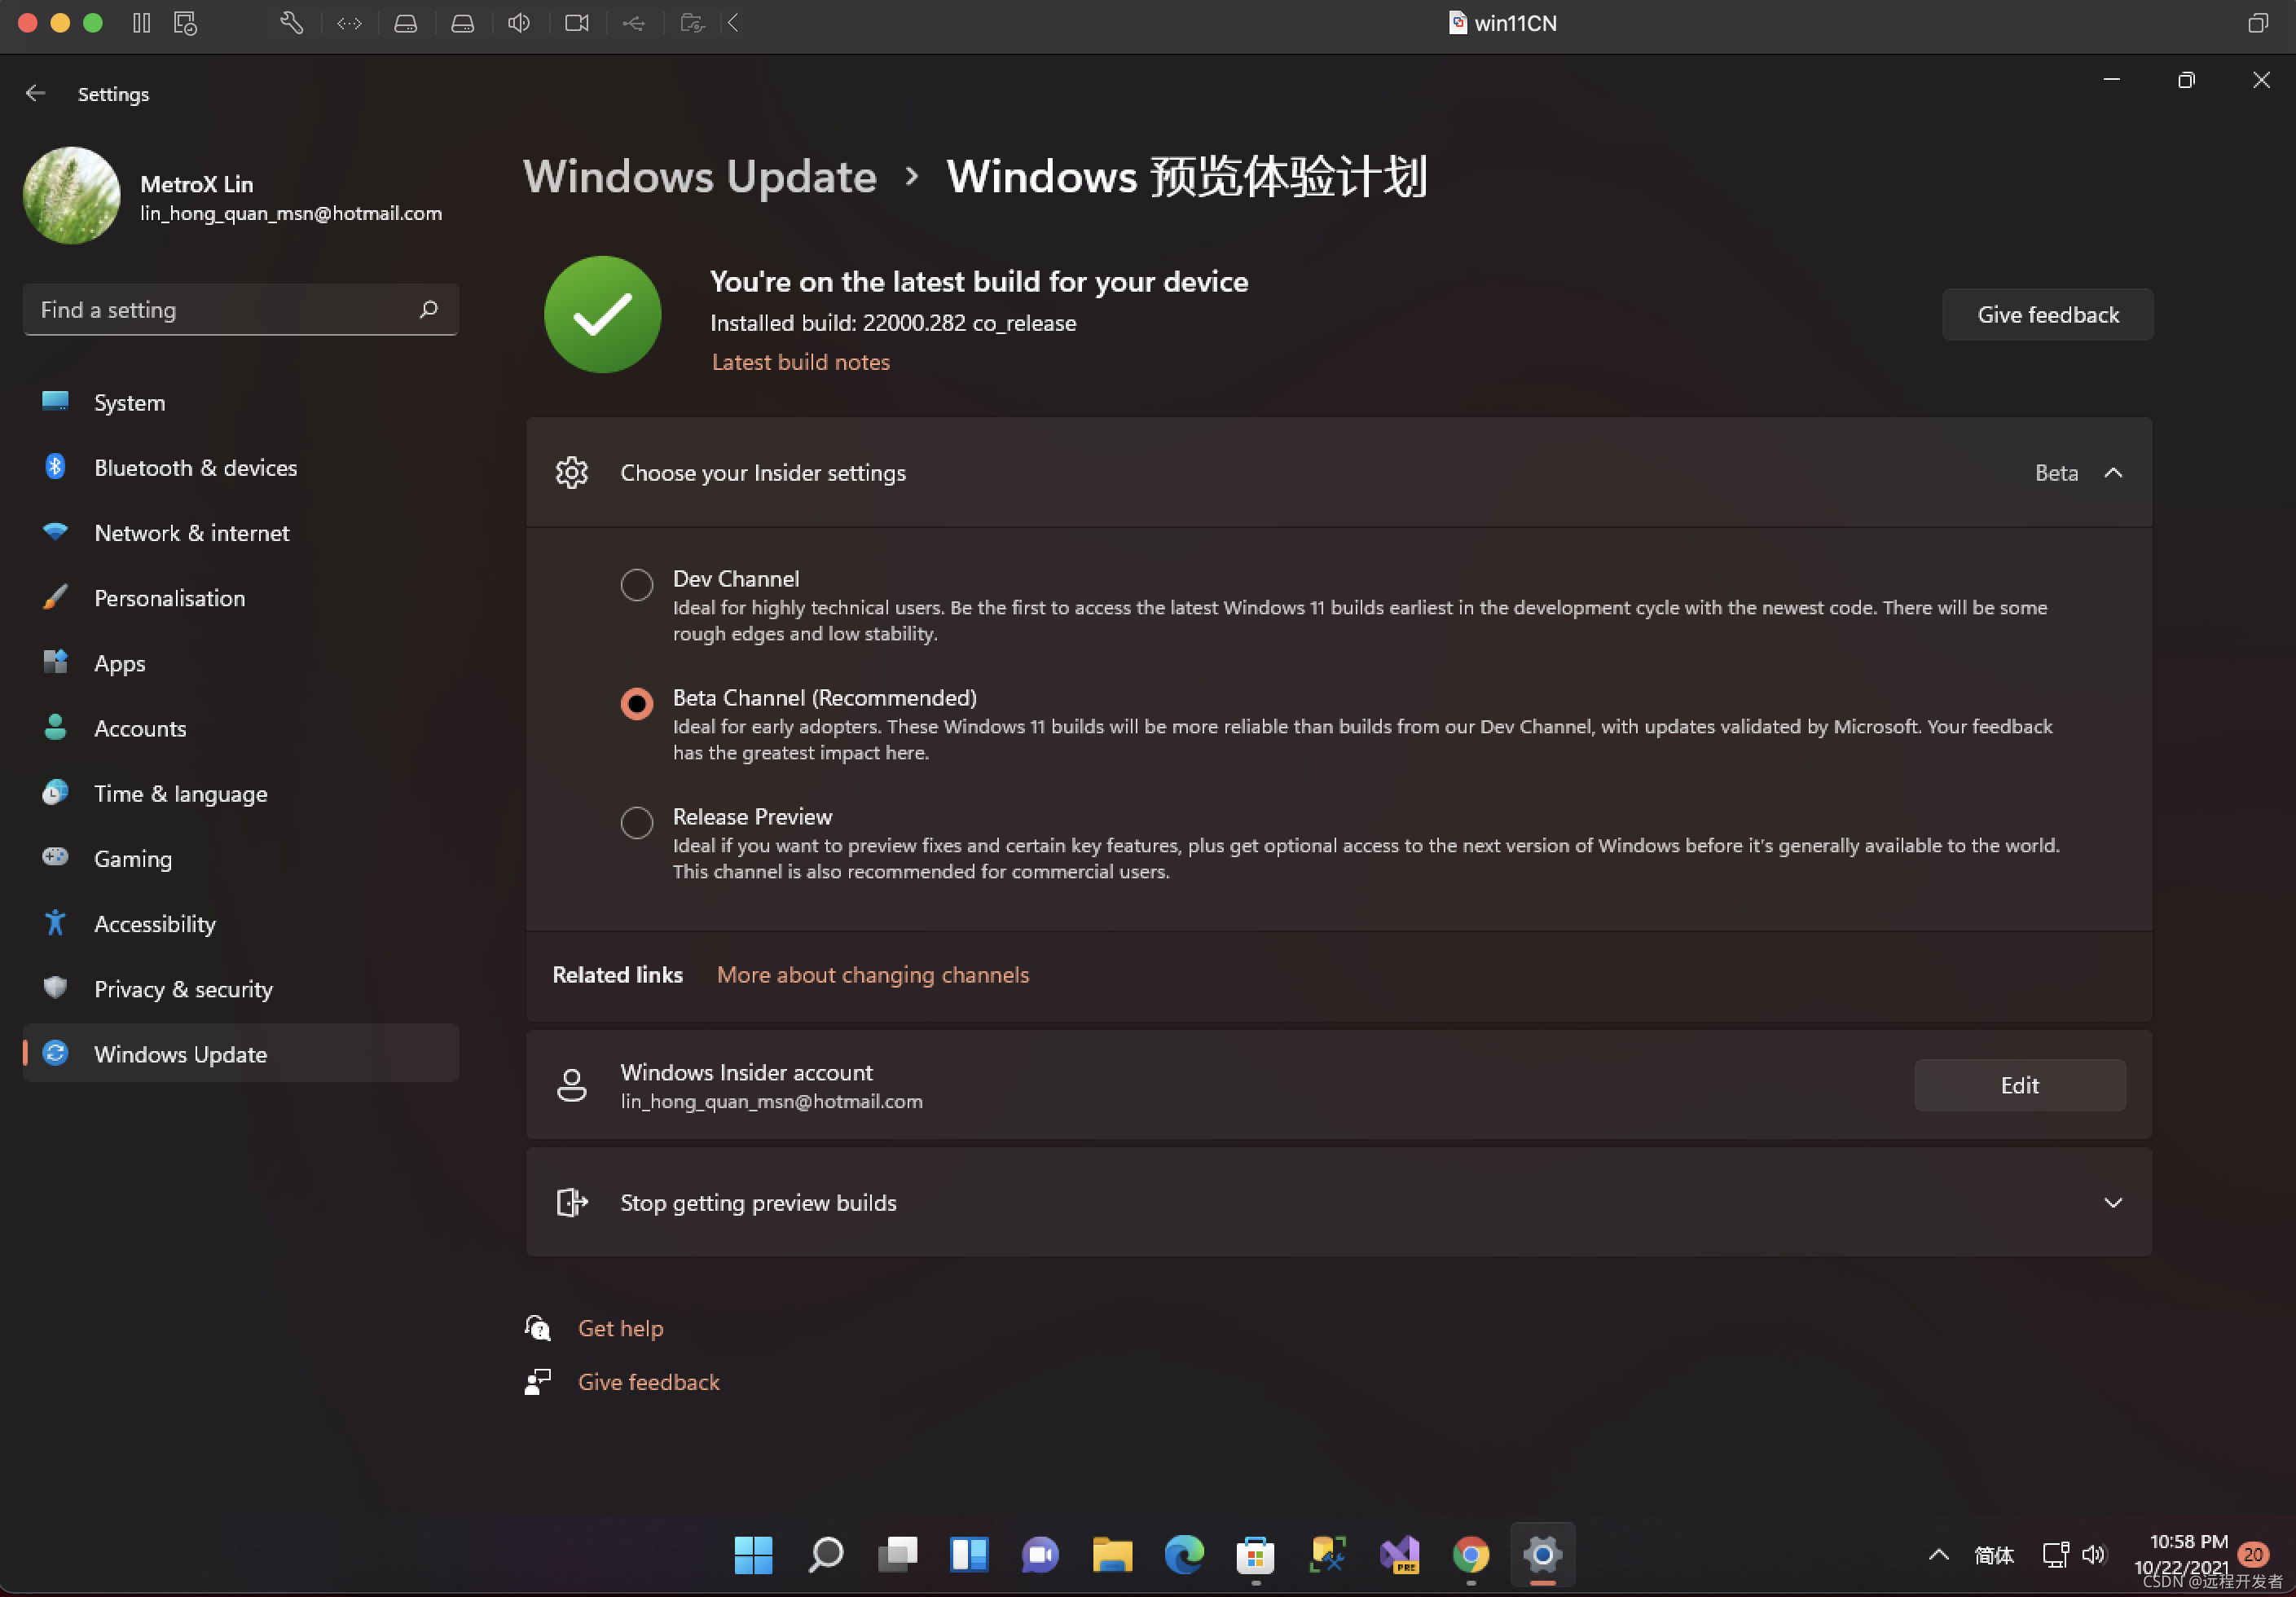This screenshot has height=1597, width=2296.
Task: Show hidden icons in the system tray
Action: 1938,1553
